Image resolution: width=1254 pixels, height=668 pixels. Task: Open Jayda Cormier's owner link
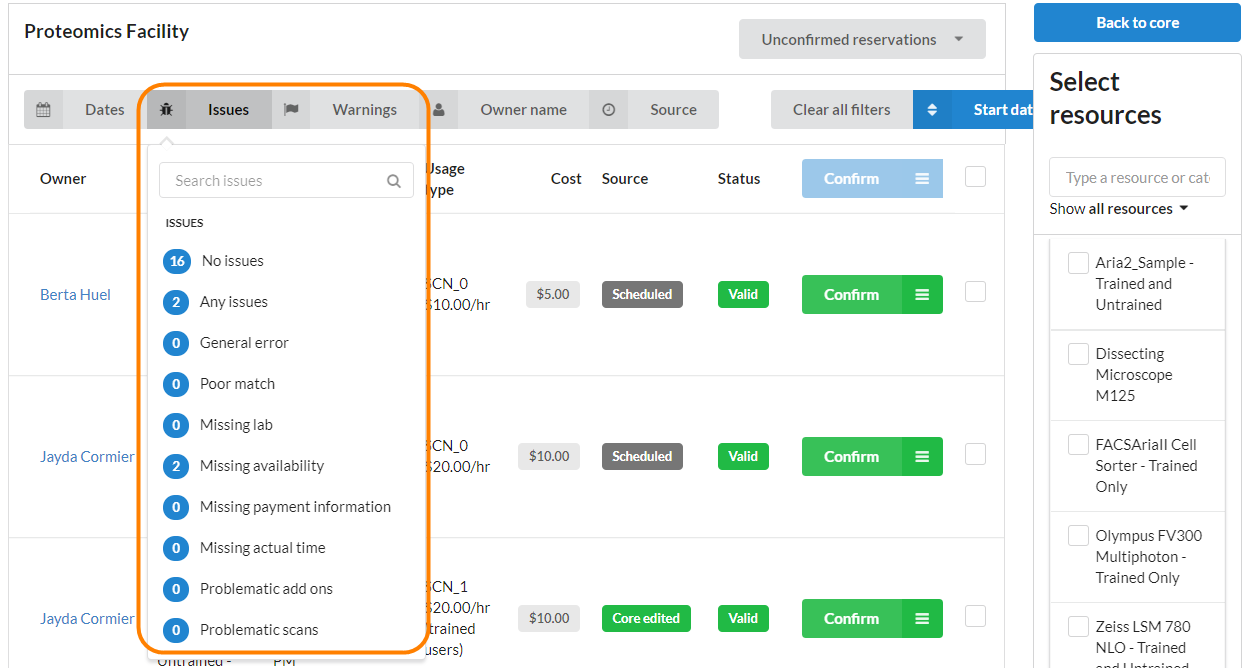coord(87,457)
